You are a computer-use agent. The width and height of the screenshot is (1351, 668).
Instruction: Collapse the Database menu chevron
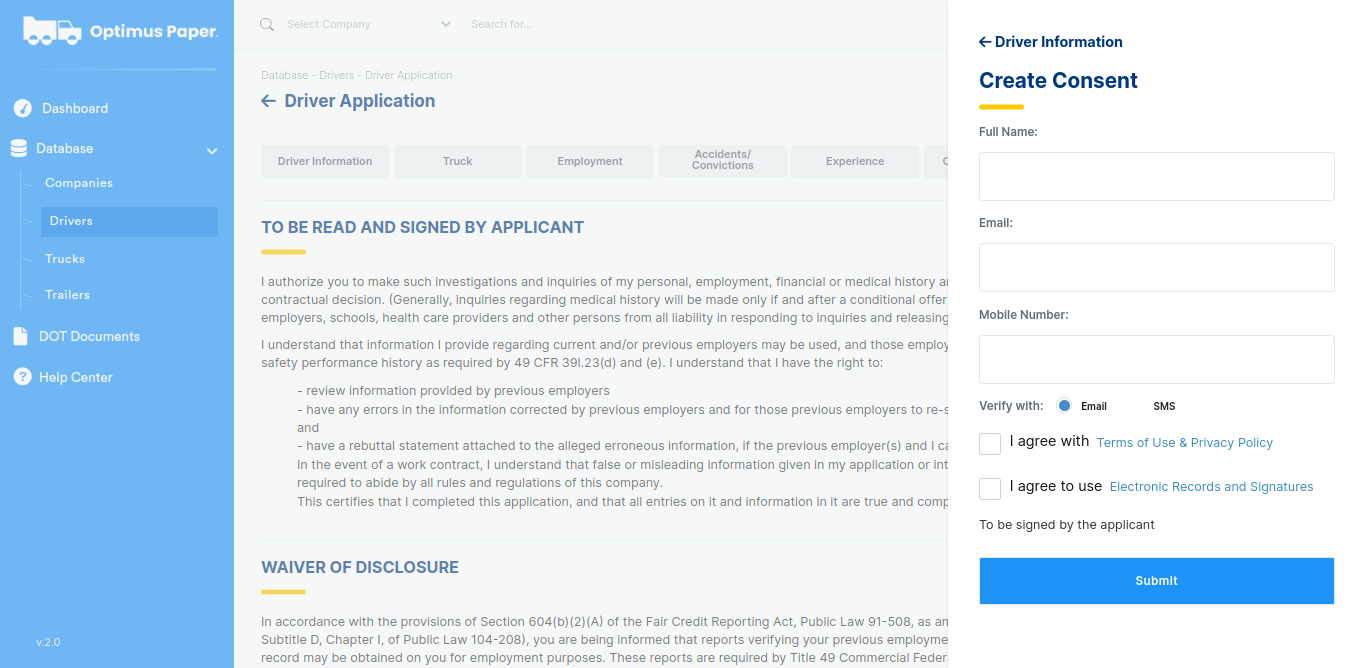[x=212, y=151]
